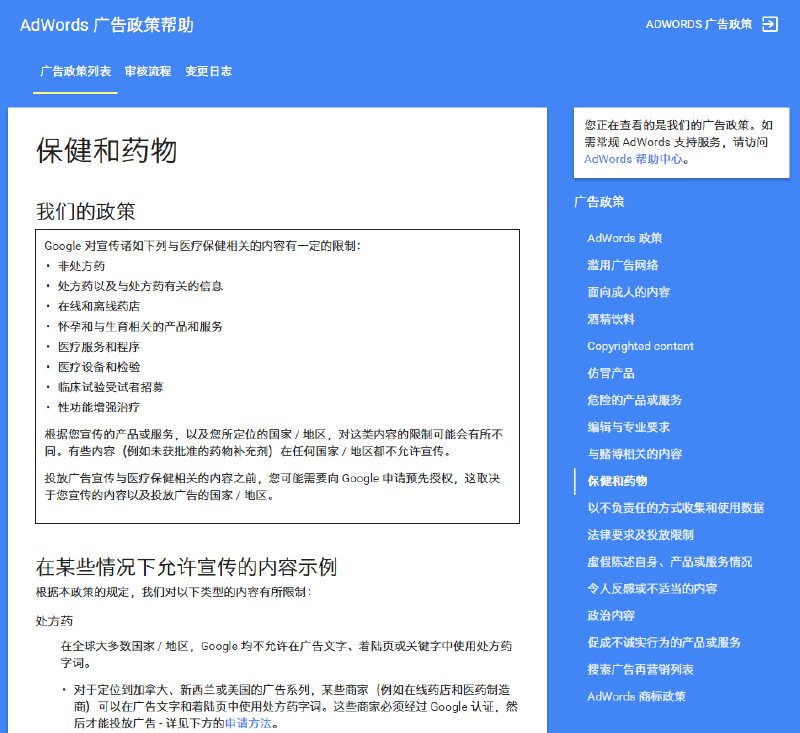The width and height of the screenshot is (800, 733).
Task: Open 搜索广告再营销列表 policy link
Action: (640, 670)
